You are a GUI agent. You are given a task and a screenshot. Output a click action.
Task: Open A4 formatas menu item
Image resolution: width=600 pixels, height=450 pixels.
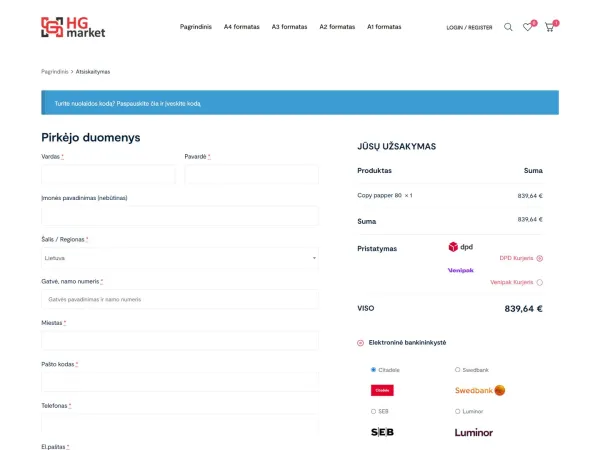(241, 27)
